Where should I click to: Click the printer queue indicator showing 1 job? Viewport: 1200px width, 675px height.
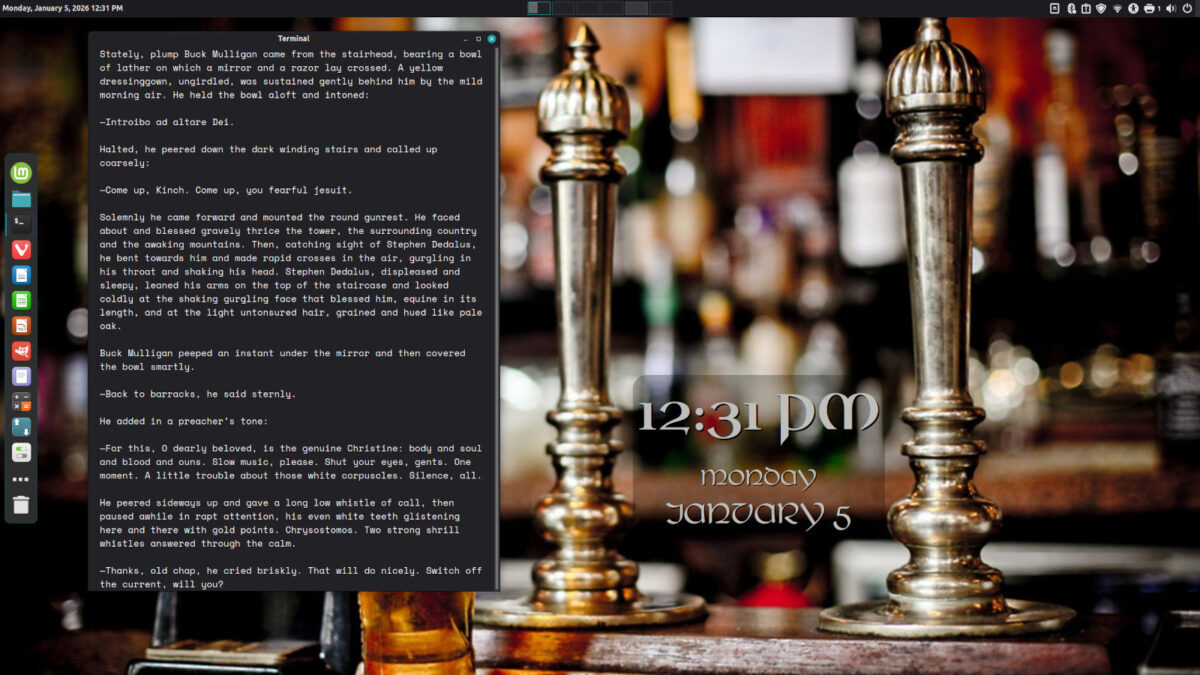tap(1151, 8)
